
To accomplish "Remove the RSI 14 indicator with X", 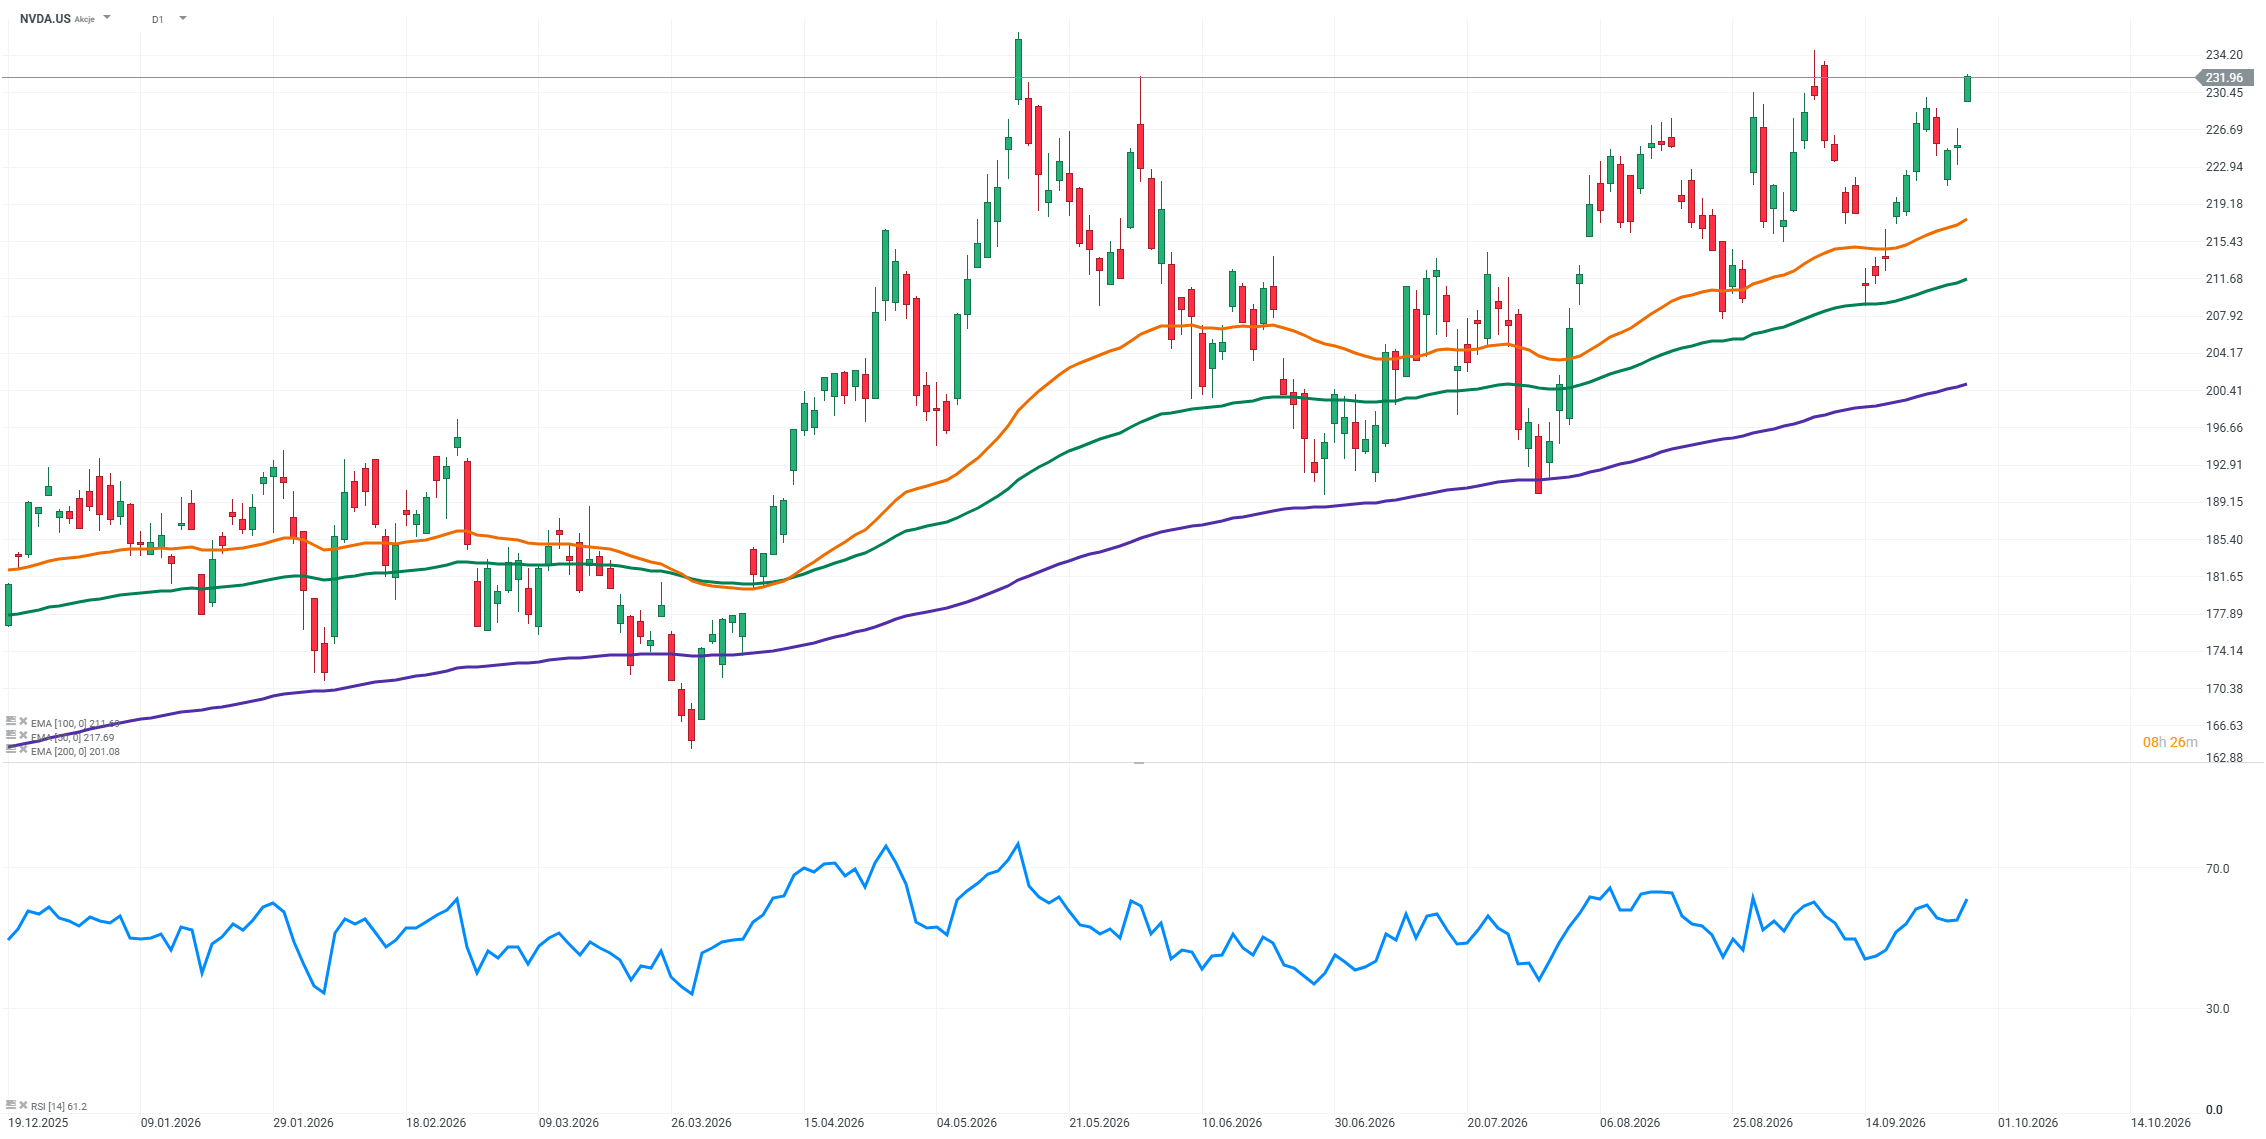I will tap(23, 1105).
